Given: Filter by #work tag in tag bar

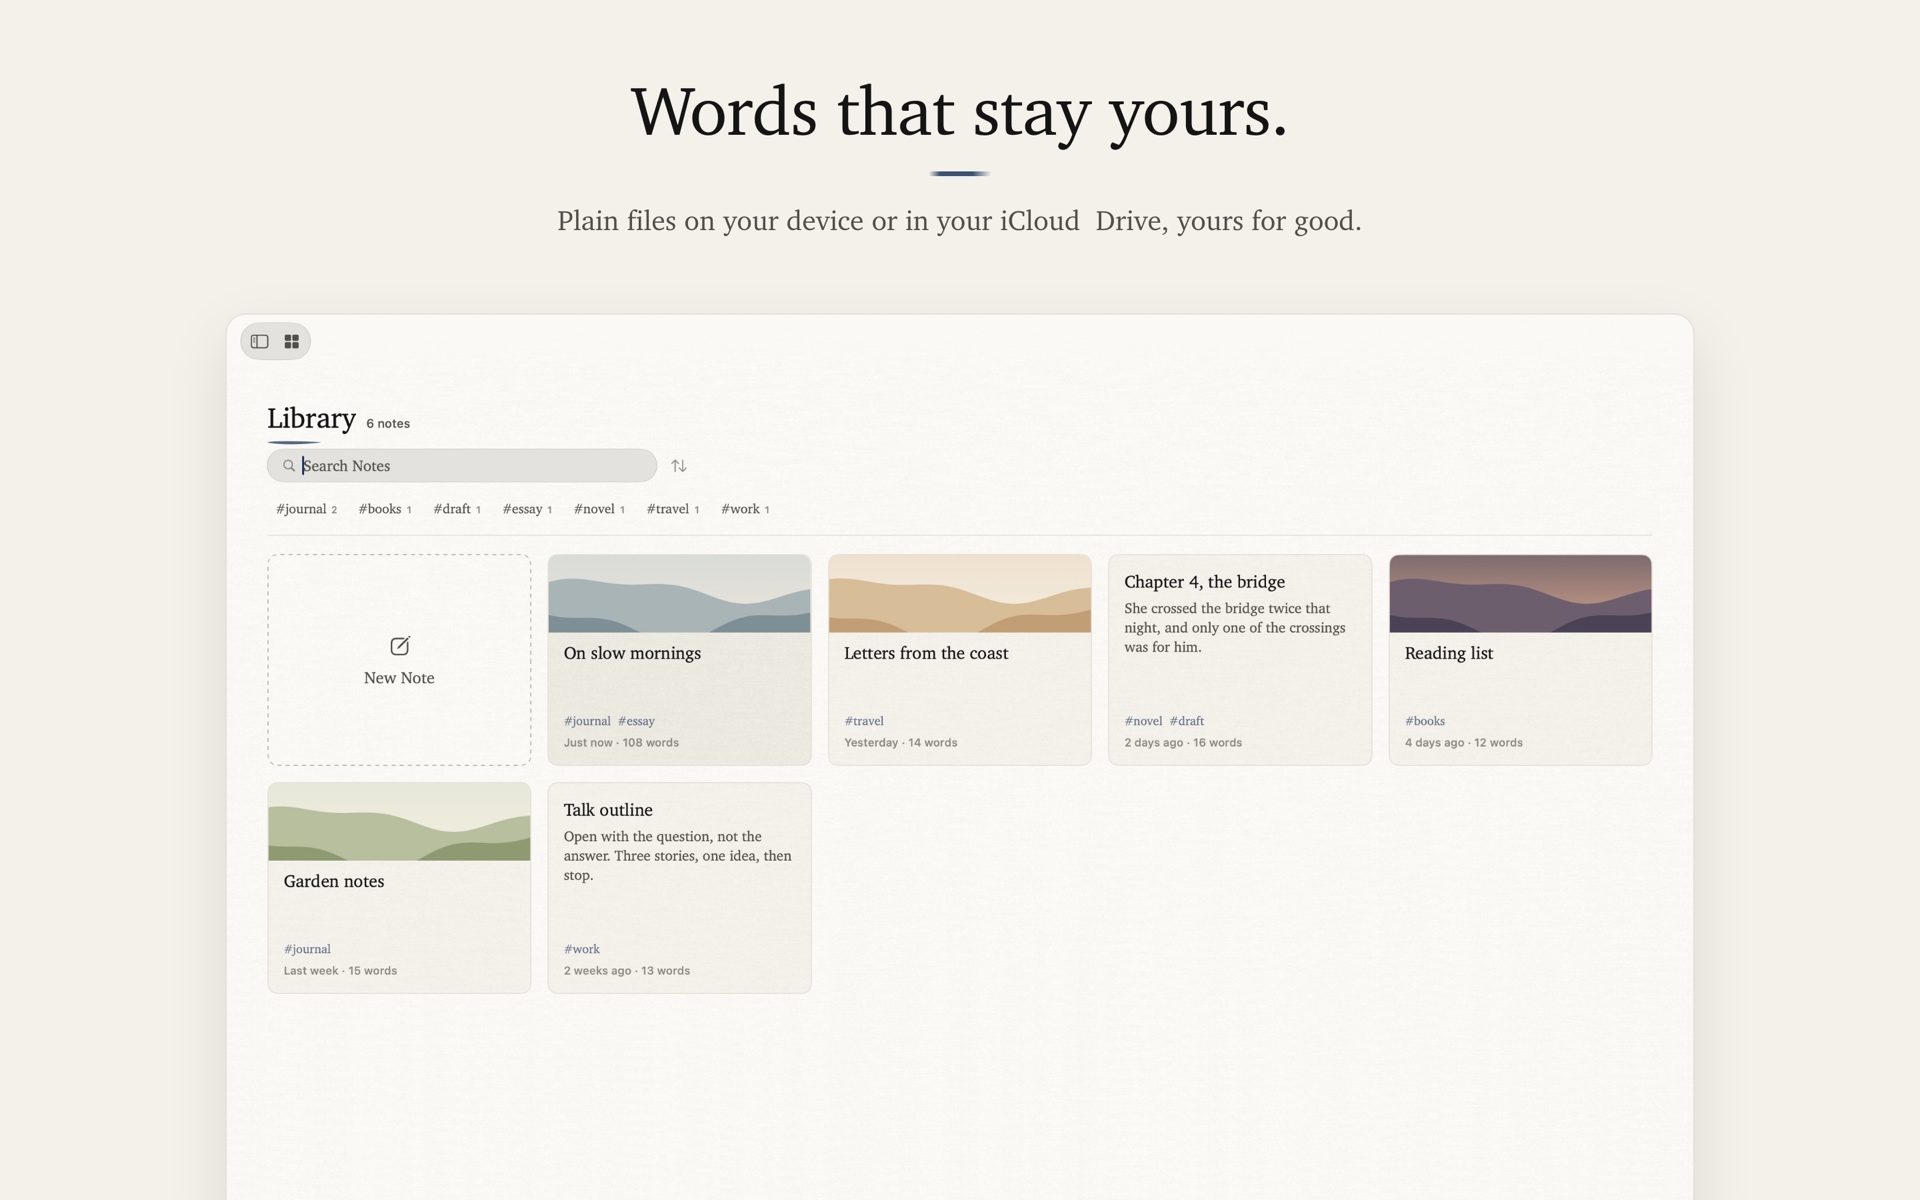Looking at the screenshot, I should click(x=745, y=509).
